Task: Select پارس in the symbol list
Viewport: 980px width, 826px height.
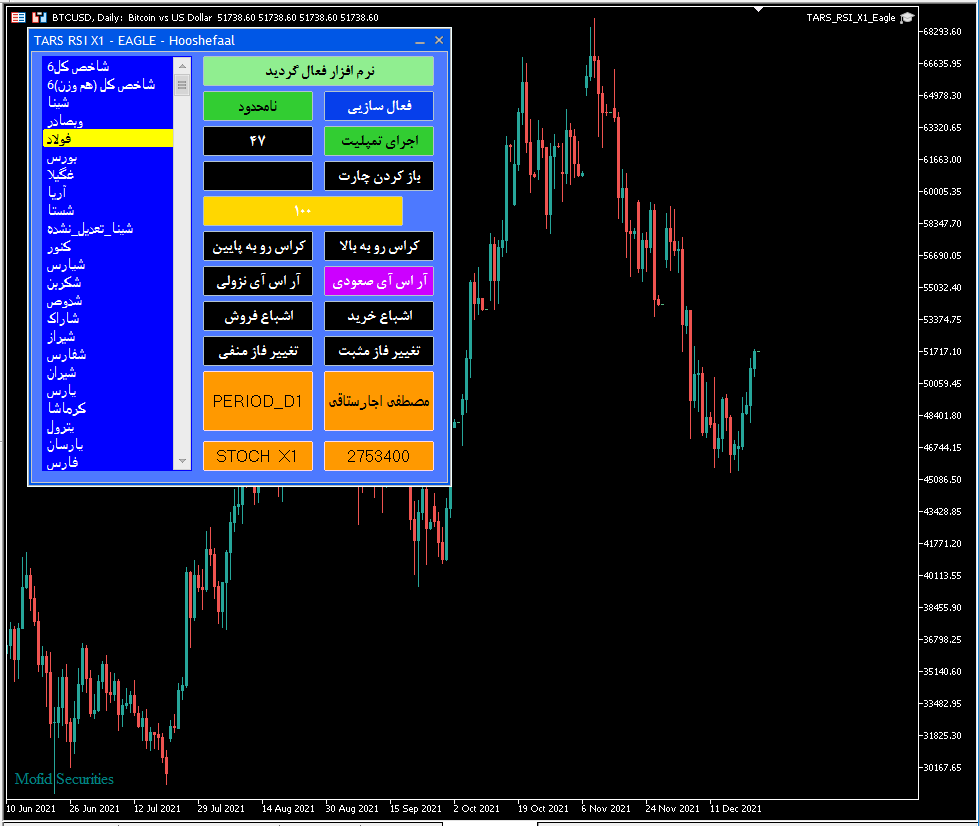Action: click(x=108, y=391)
